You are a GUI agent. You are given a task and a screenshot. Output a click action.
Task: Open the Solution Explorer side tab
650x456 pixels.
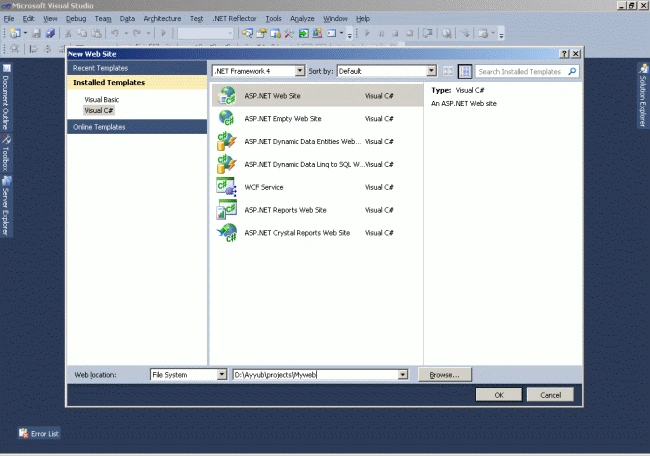[643, 95]
